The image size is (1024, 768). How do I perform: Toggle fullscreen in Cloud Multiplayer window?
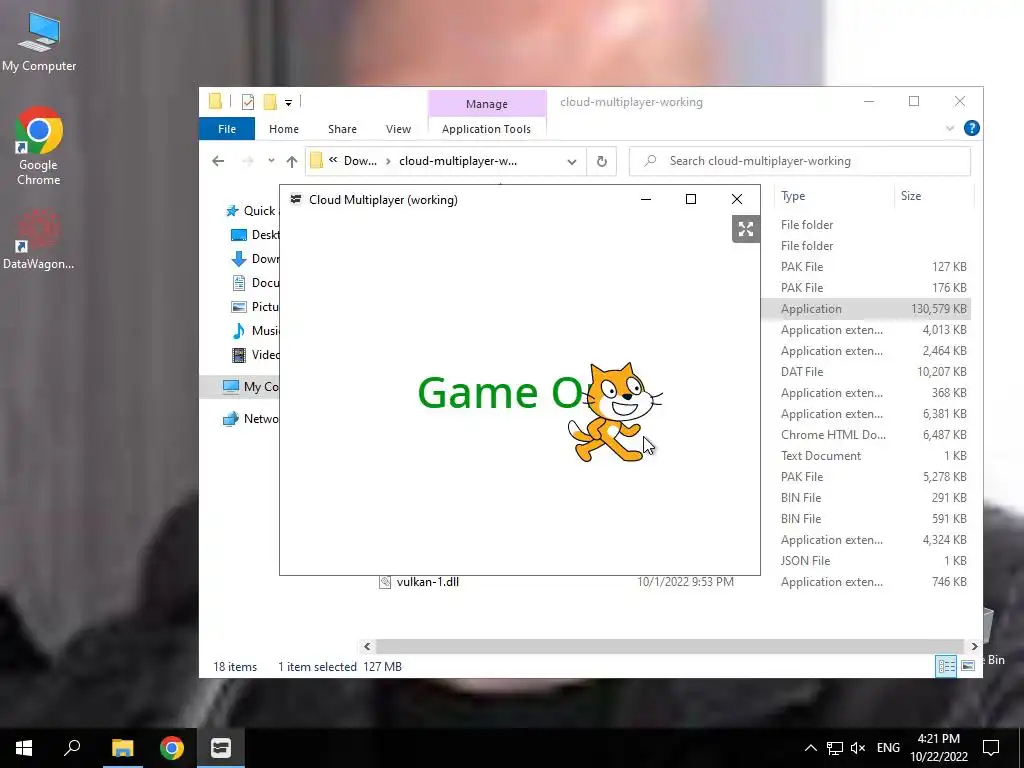point(746,229)
